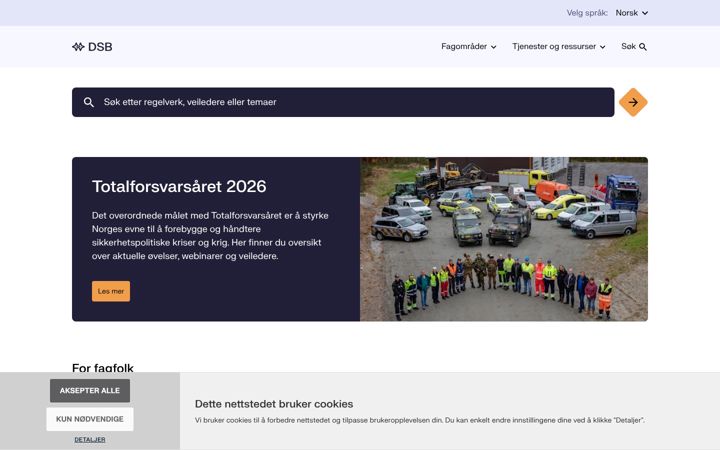720x450 pixels.
Task: Click the Velg språk label
Action: point(587,13)
